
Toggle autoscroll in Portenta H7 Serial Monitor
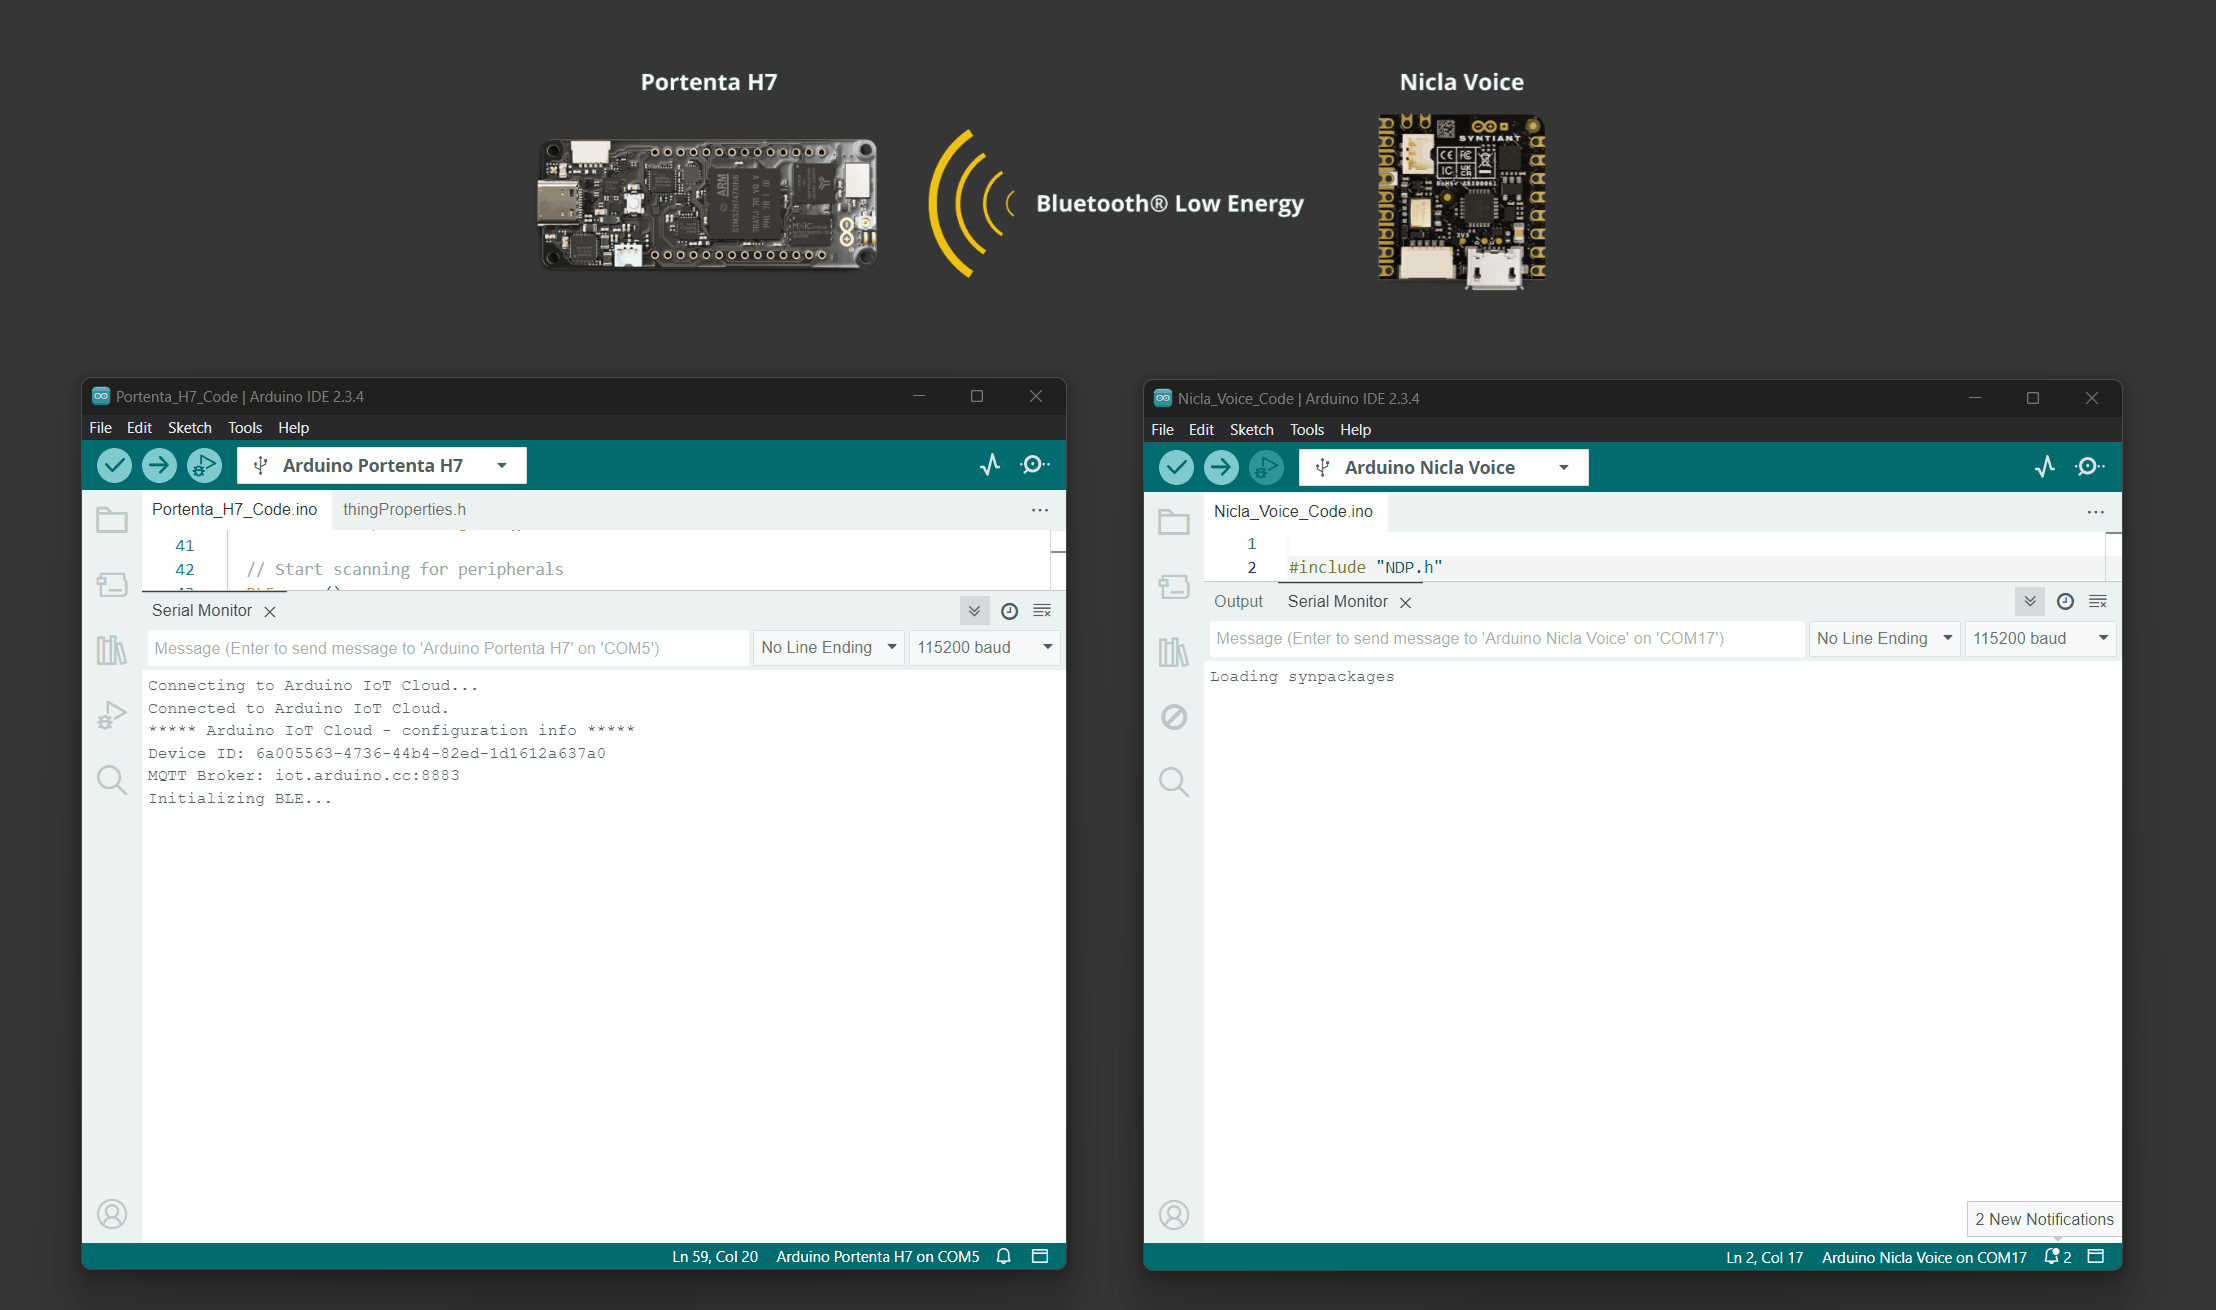coord(973,610)
